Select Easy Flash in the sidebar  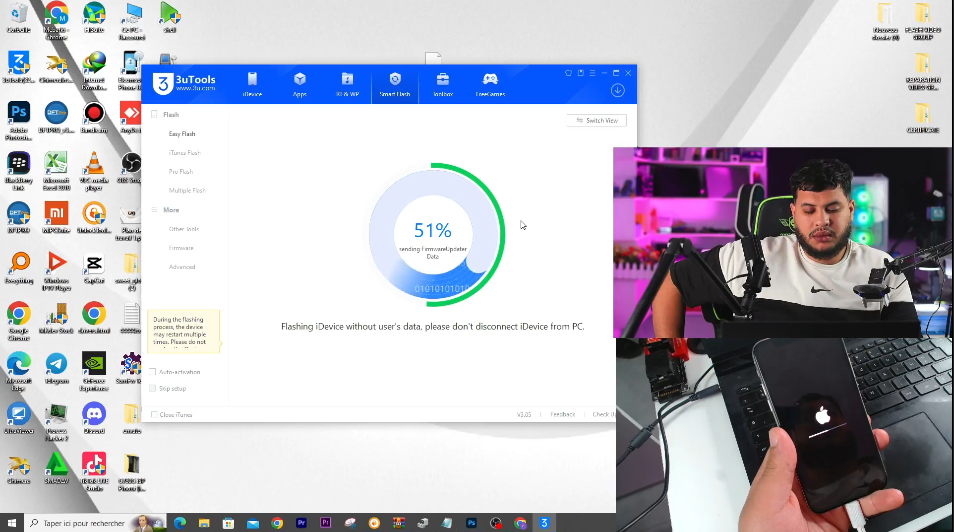click(x=182, y=134)
